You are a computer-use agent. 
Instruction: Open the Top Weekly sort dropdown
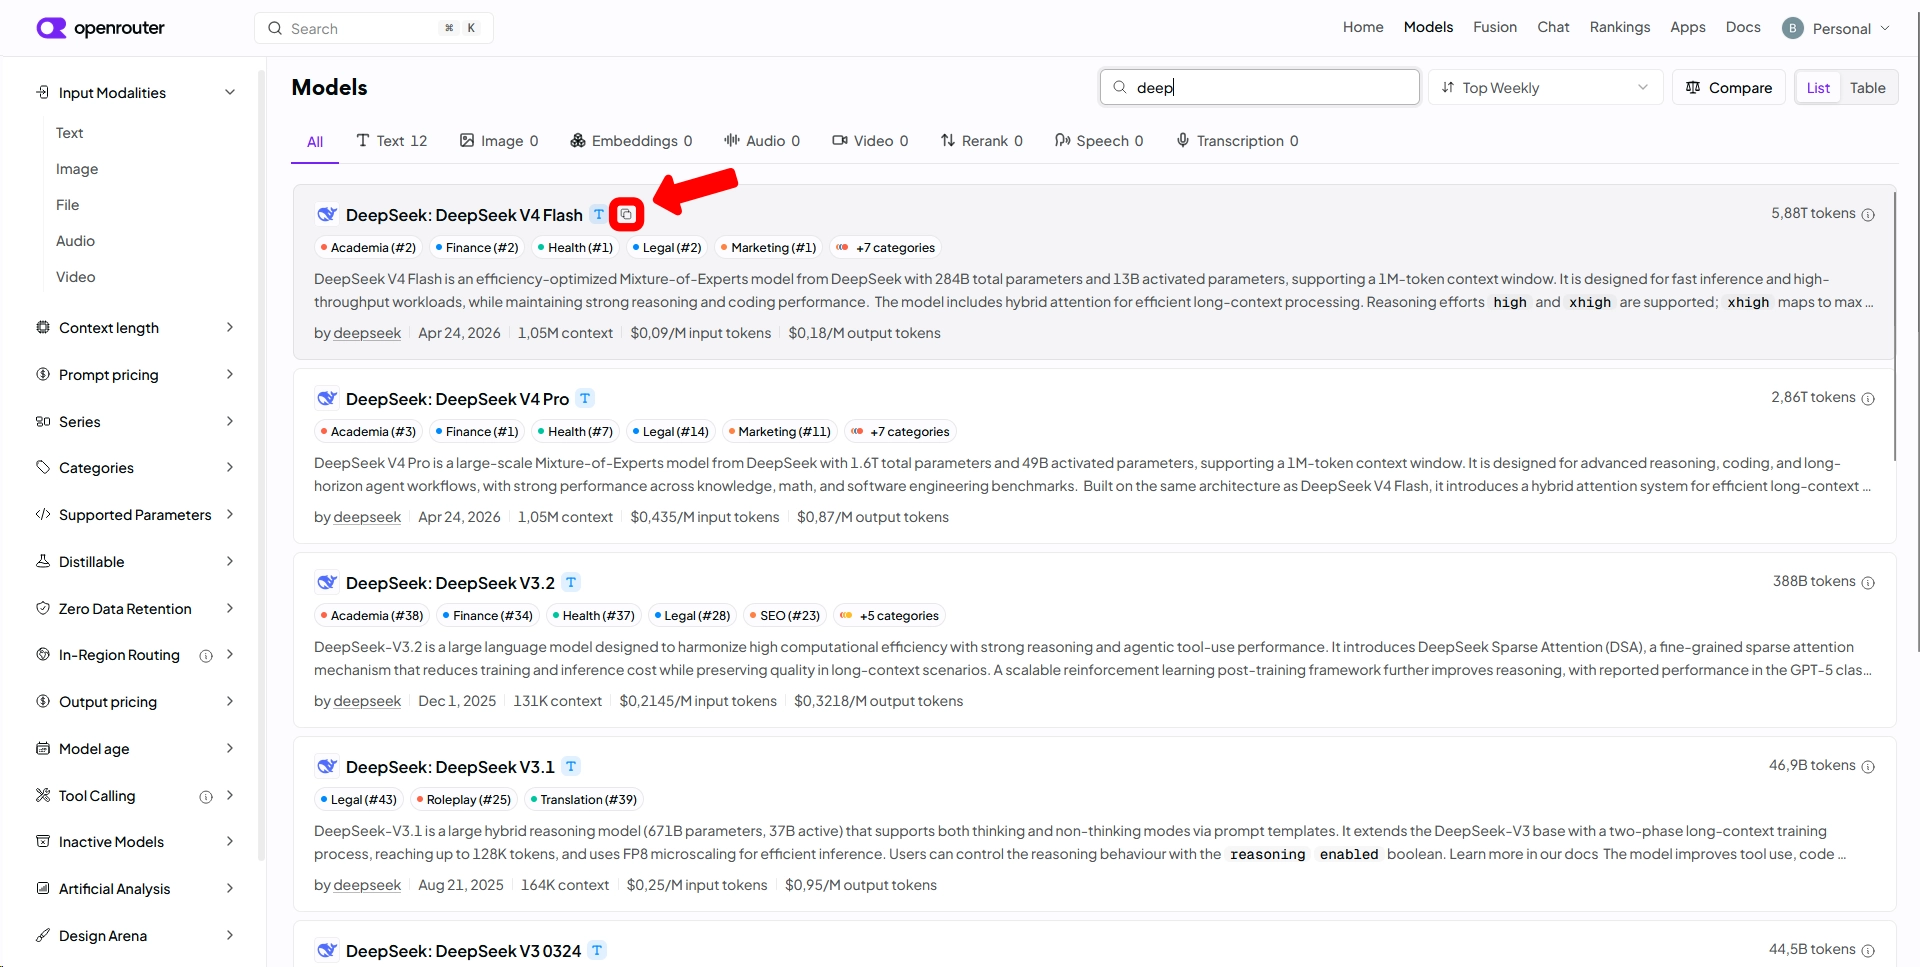[1545, 88]
